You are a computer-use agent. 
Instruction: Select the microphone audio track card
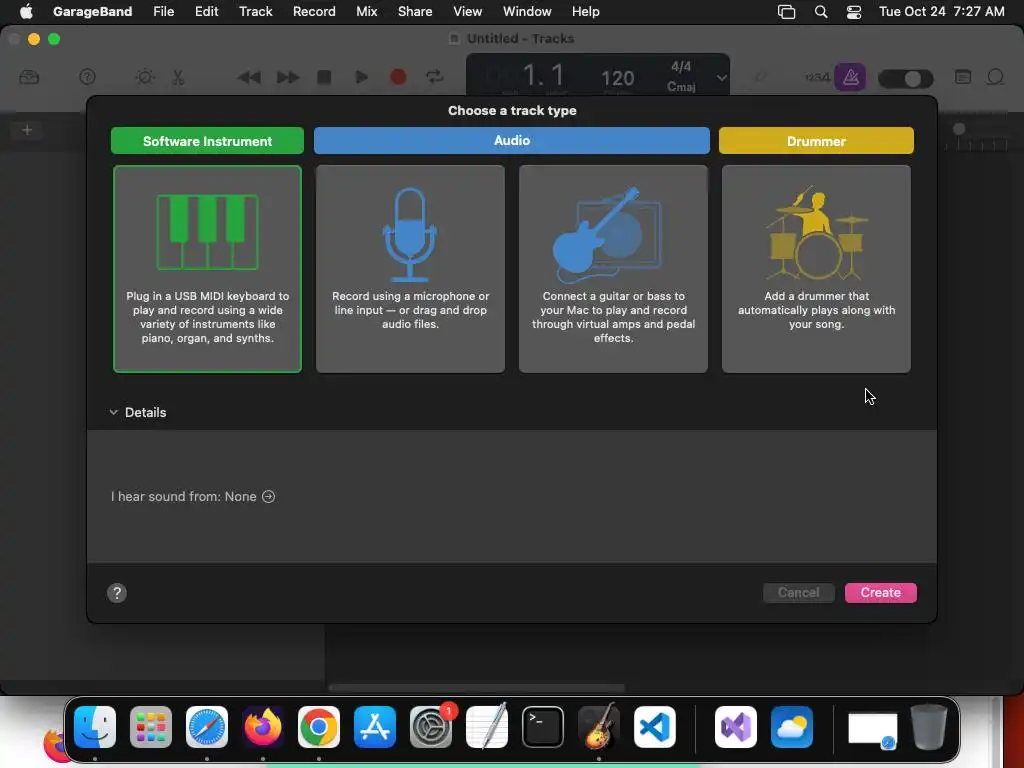tap(410, 268)
